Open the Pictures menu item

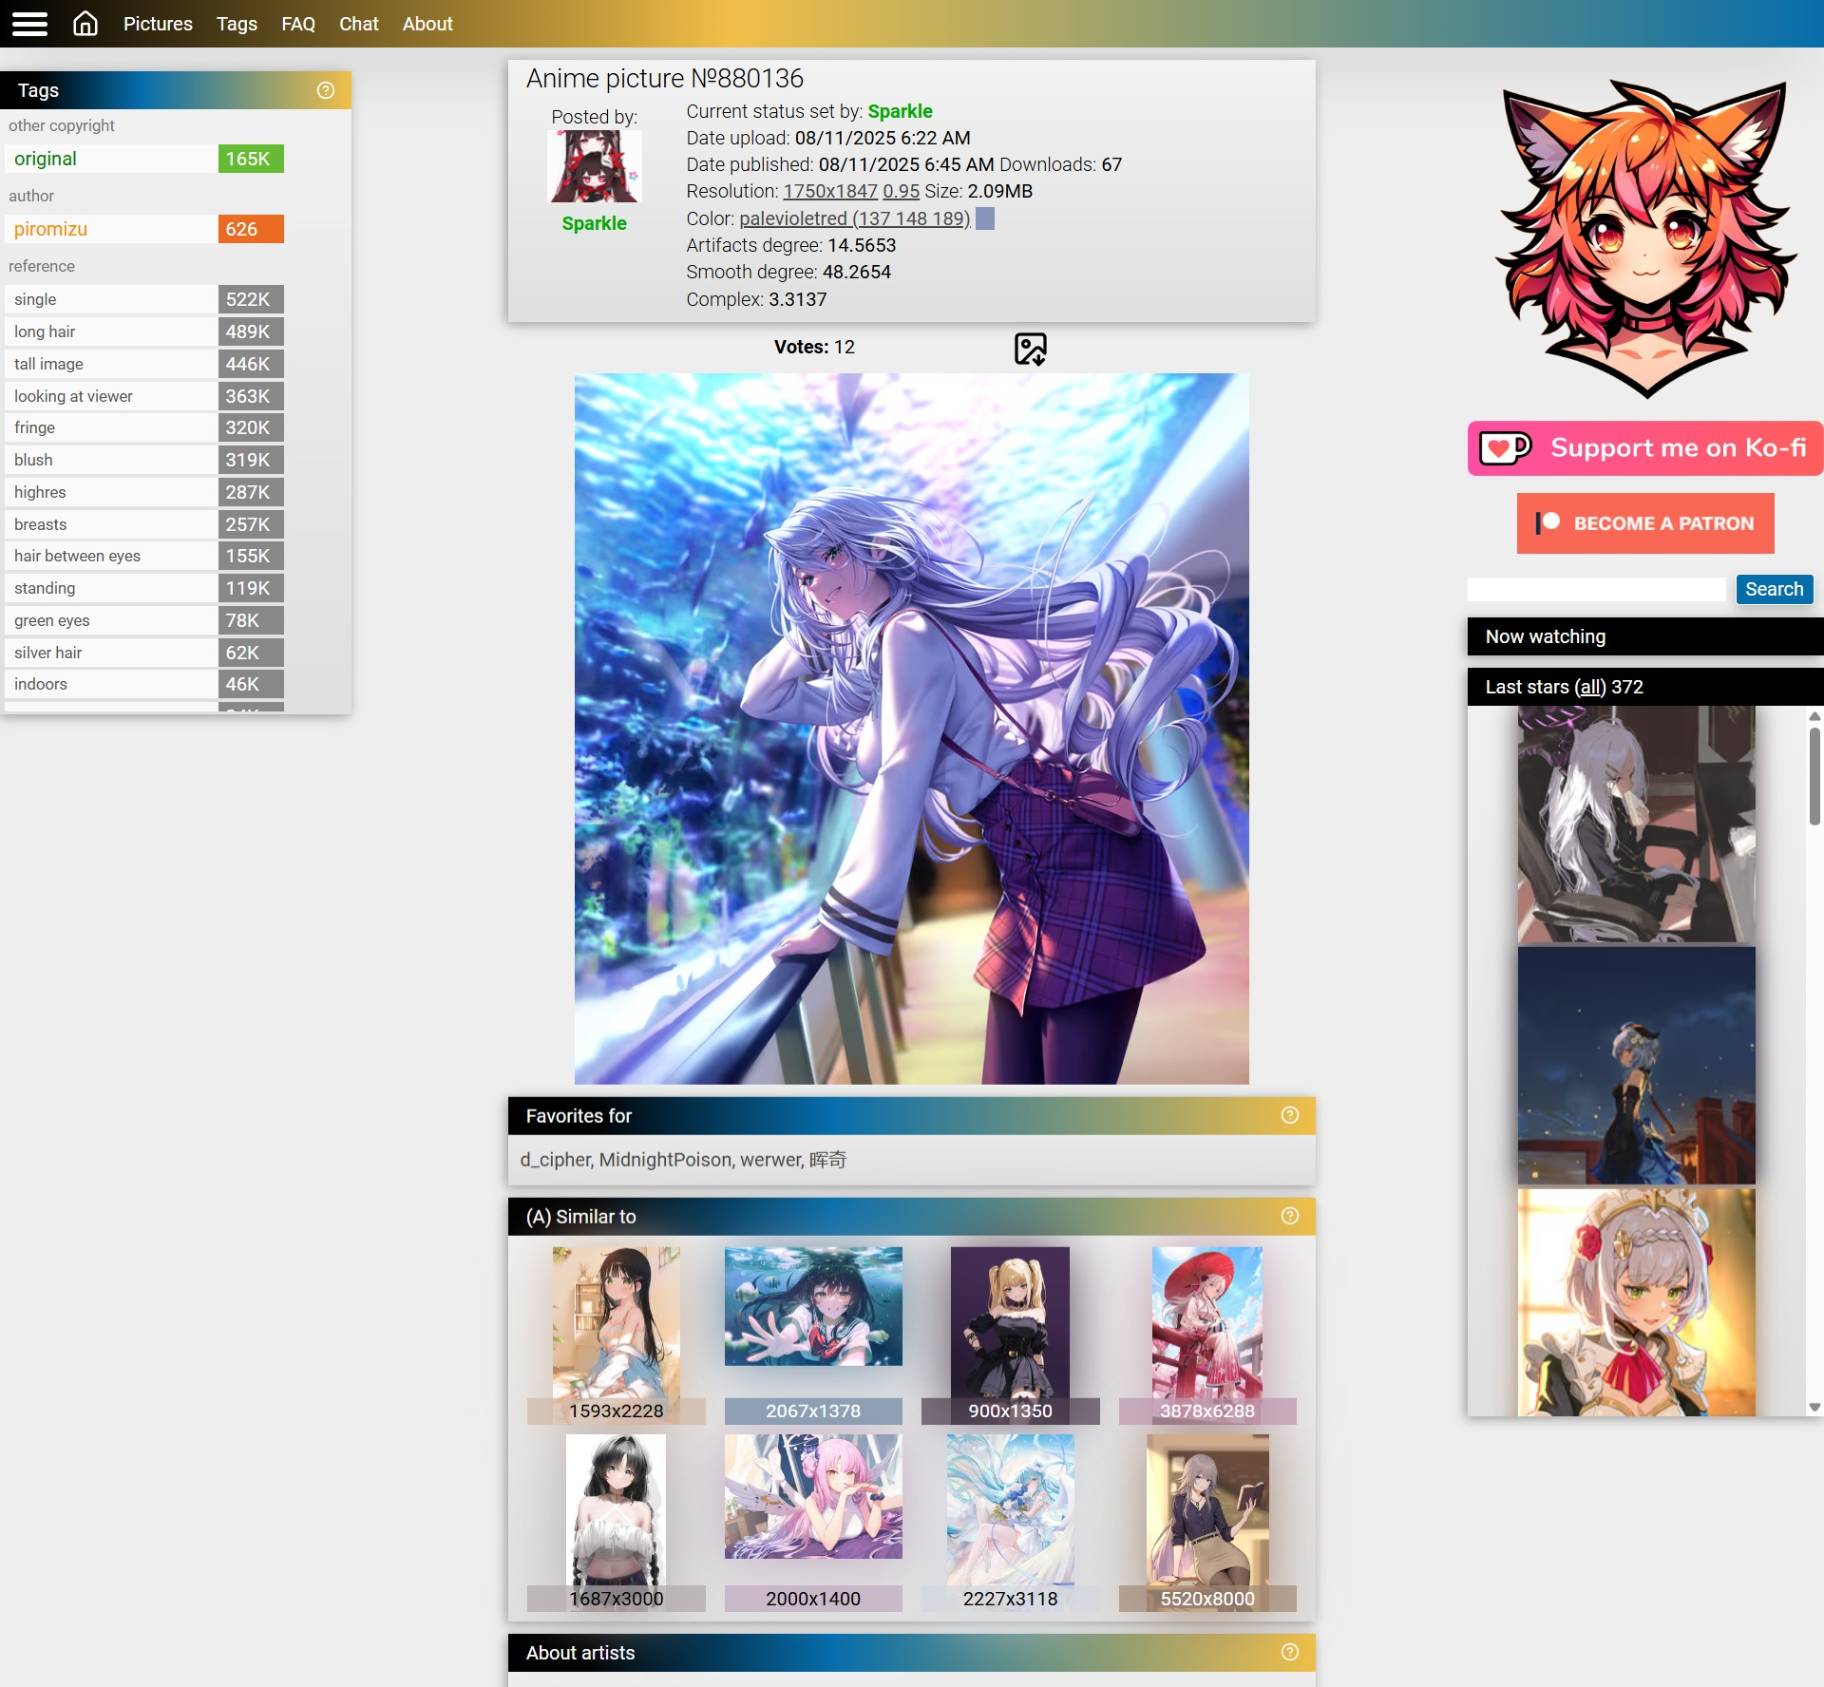coord(158,23)
